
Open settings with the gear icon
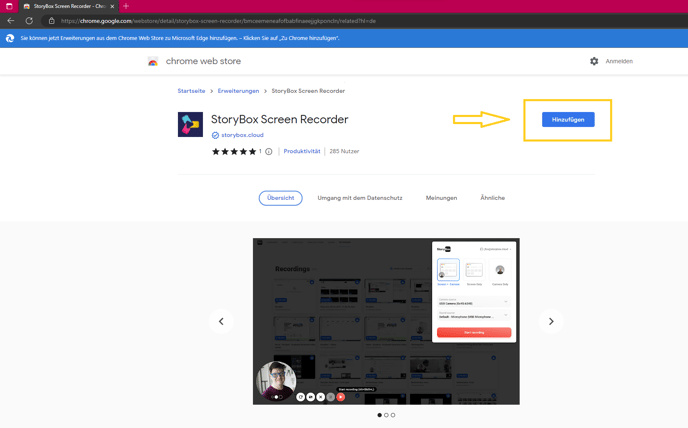[594, 61]
